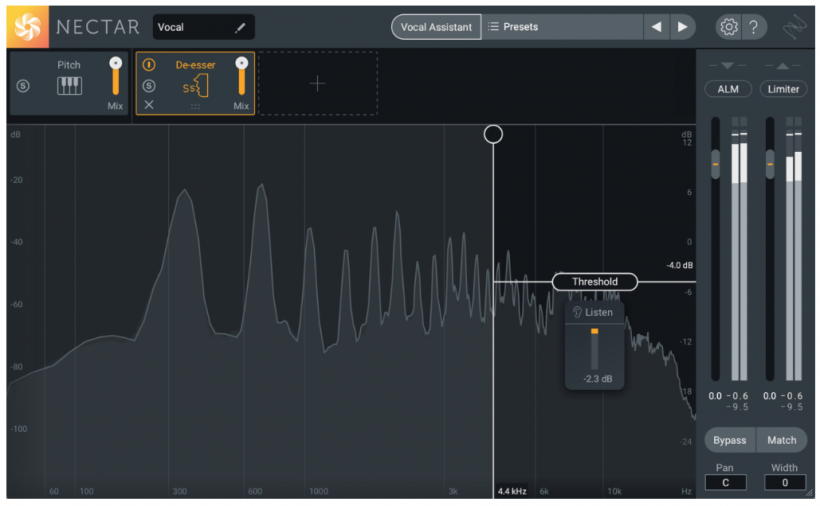Remove the De-esser module
820x506 pixels.
[x=149, y=105]
